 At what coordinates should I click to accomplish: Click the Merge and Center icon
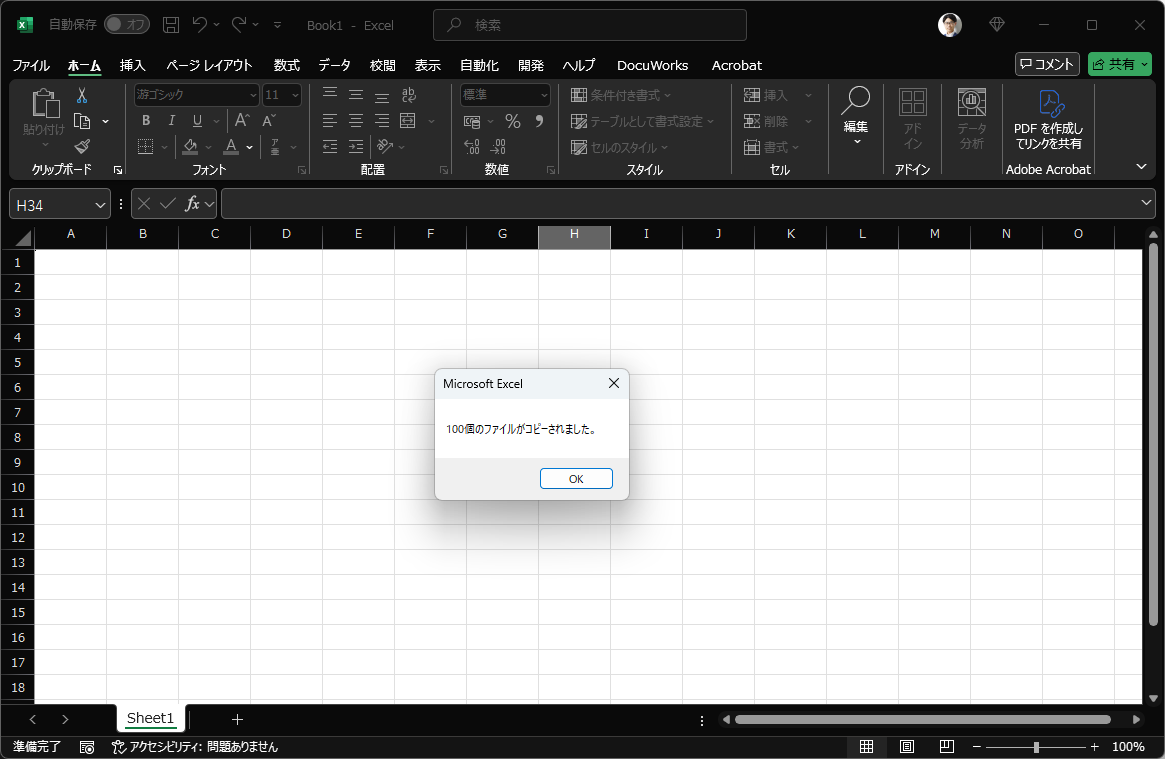407,120
